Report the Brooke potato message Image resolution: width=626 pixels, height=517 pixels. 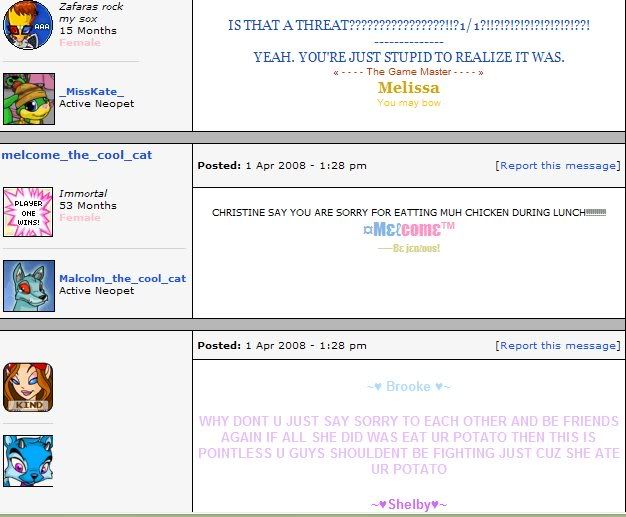[x=557, y=345]
